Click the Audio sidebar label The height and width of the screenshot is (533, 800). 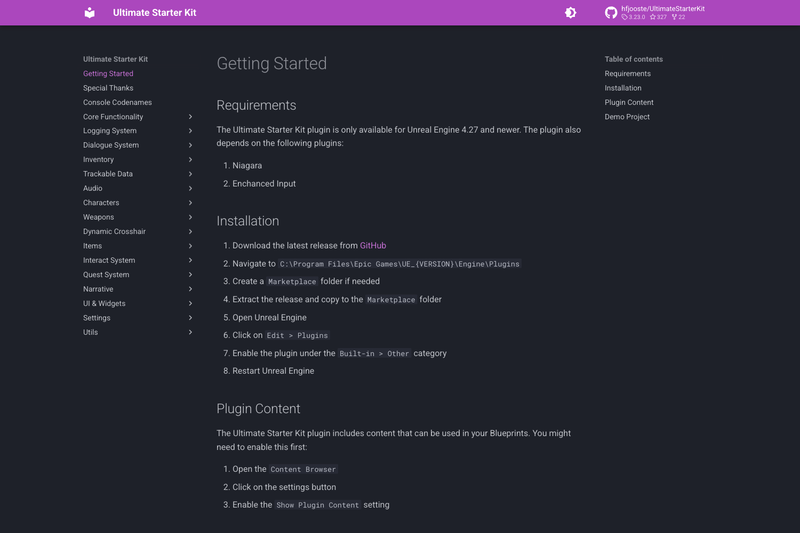tap(92, 188)
